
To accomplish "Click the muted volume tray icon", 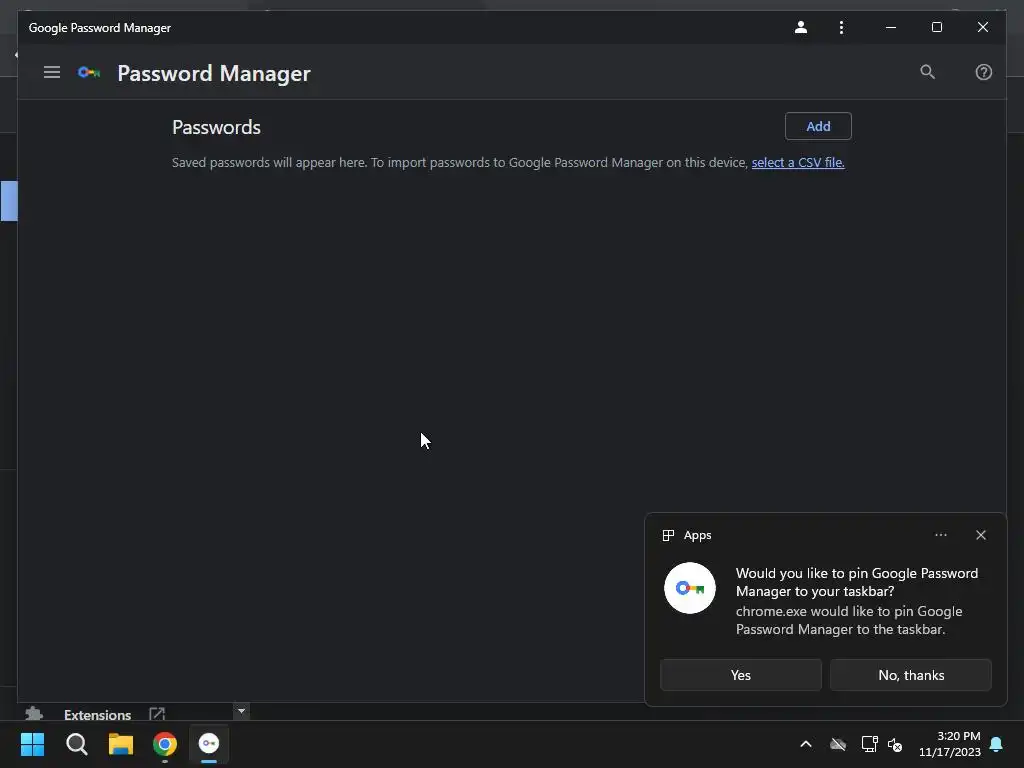I will 895,744.
